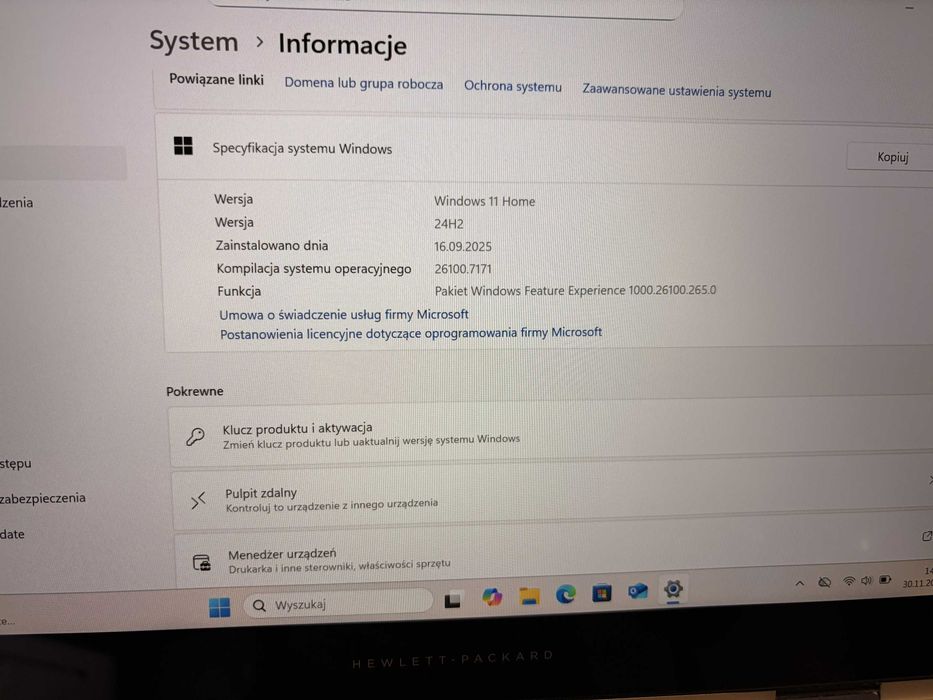This screenshot has height=700, width=933.
Task: Select the sidebar item ending in 'date'
Action: coord(12,534)
